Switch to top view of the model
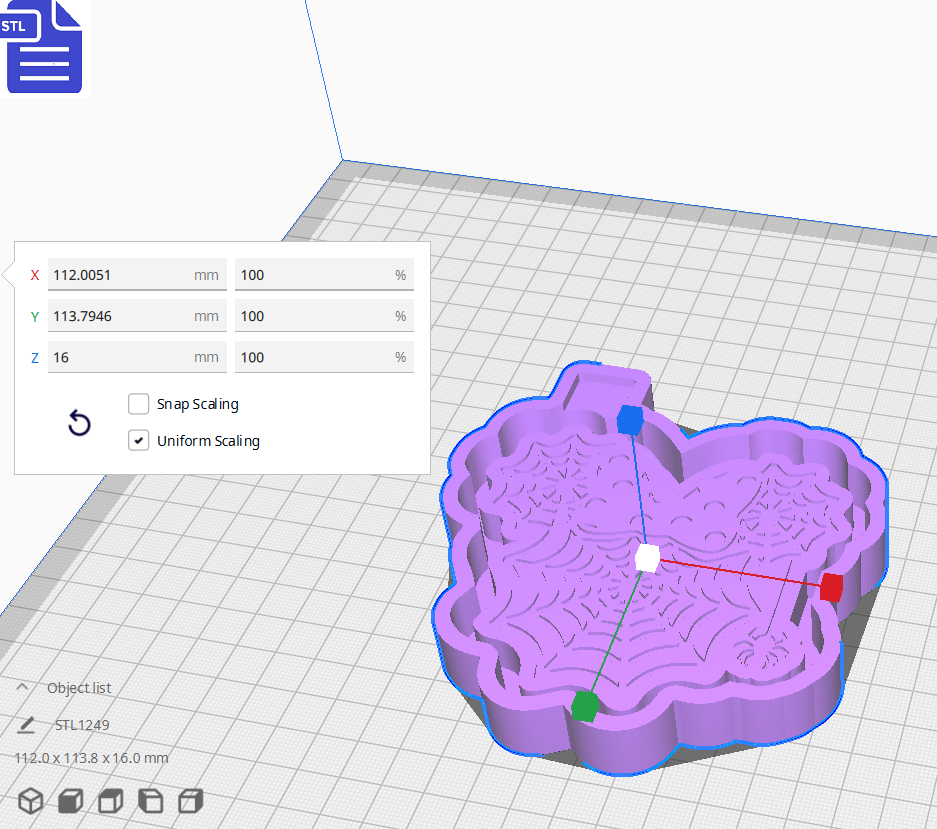 click(109, 801)
